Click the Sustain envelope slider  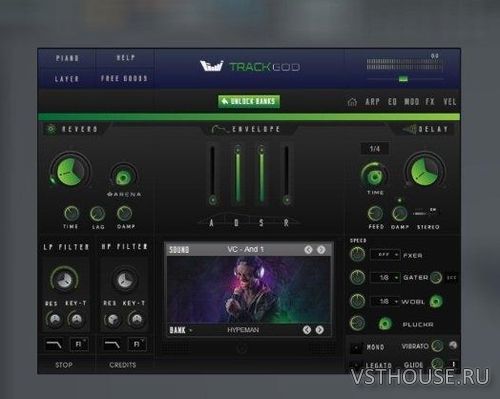262,175
